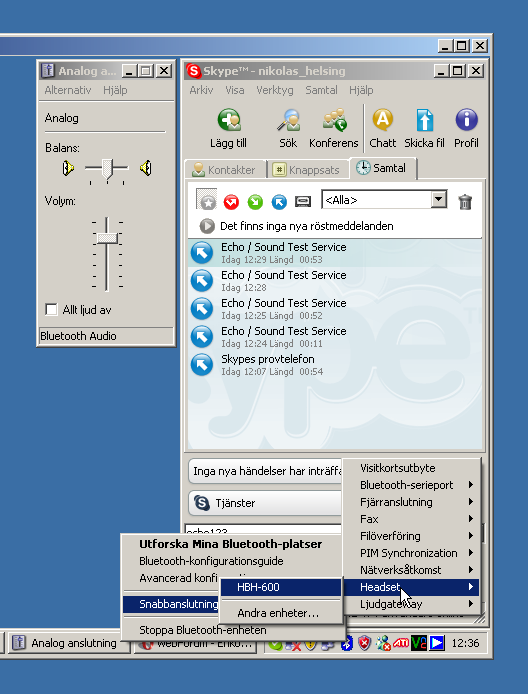The height and width of the screenshot is (694, 528).
Task: Select the Skypes provtelefon call entry
Action: point(335,365)
